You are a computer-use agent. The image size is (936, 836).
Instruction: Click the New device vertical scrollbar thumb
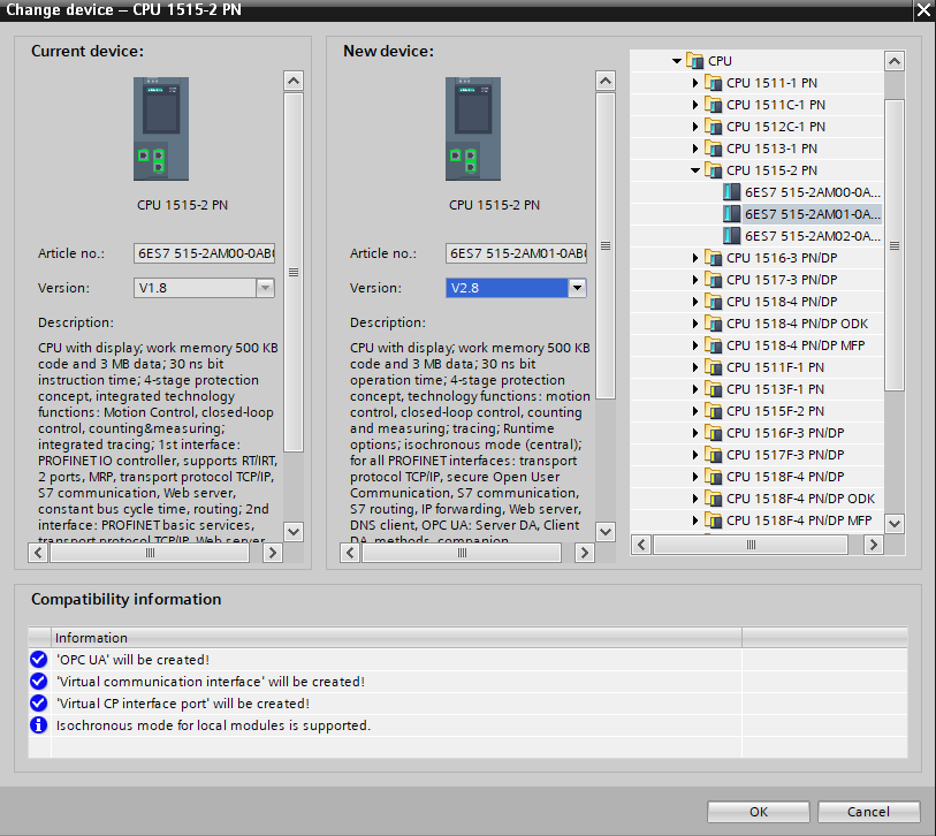coord(605,245)
